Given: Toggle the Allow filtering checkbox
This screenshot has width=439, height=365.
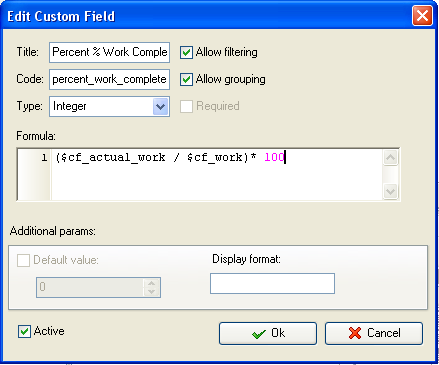Looking at the screenshot, I should [186, 52].
